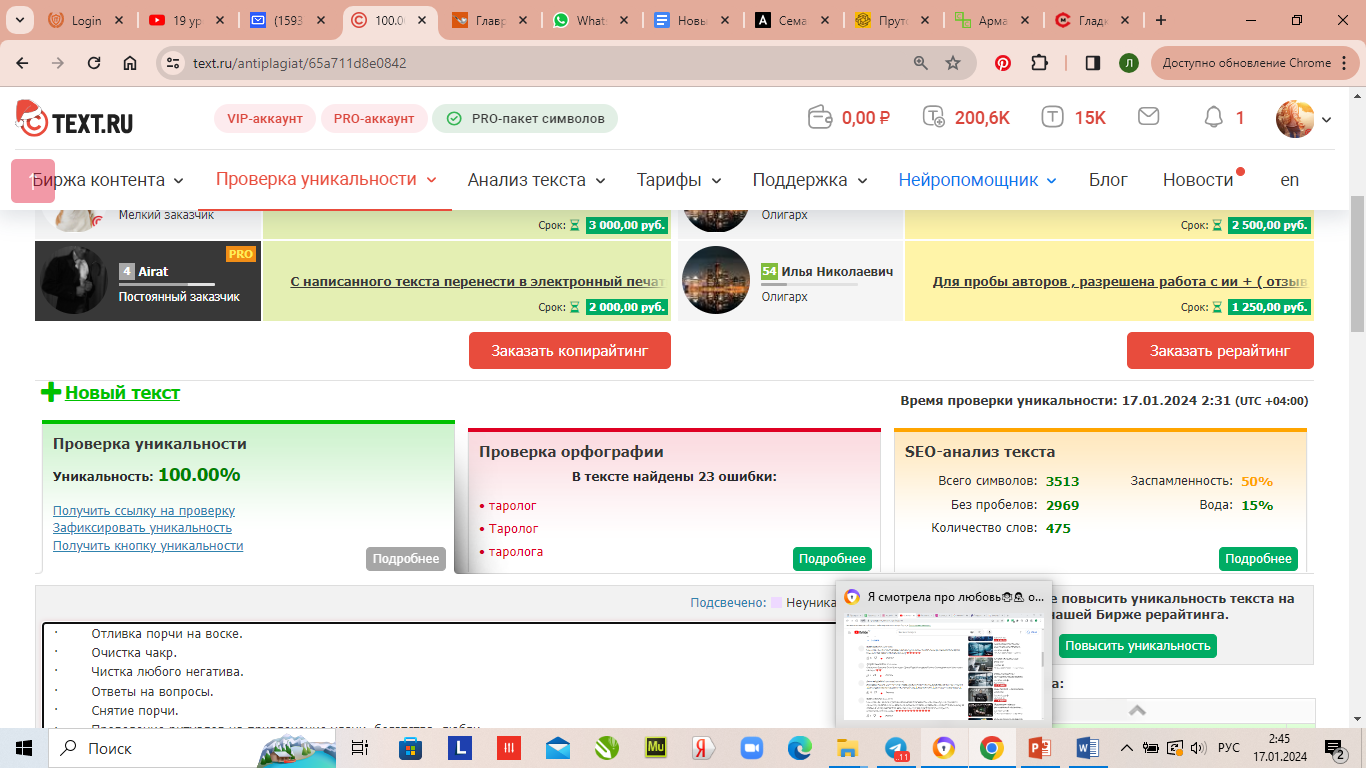Expand the tab search dropdown arrow
Viewport: 1366px width, 768px height.
(x=18, y=20)
